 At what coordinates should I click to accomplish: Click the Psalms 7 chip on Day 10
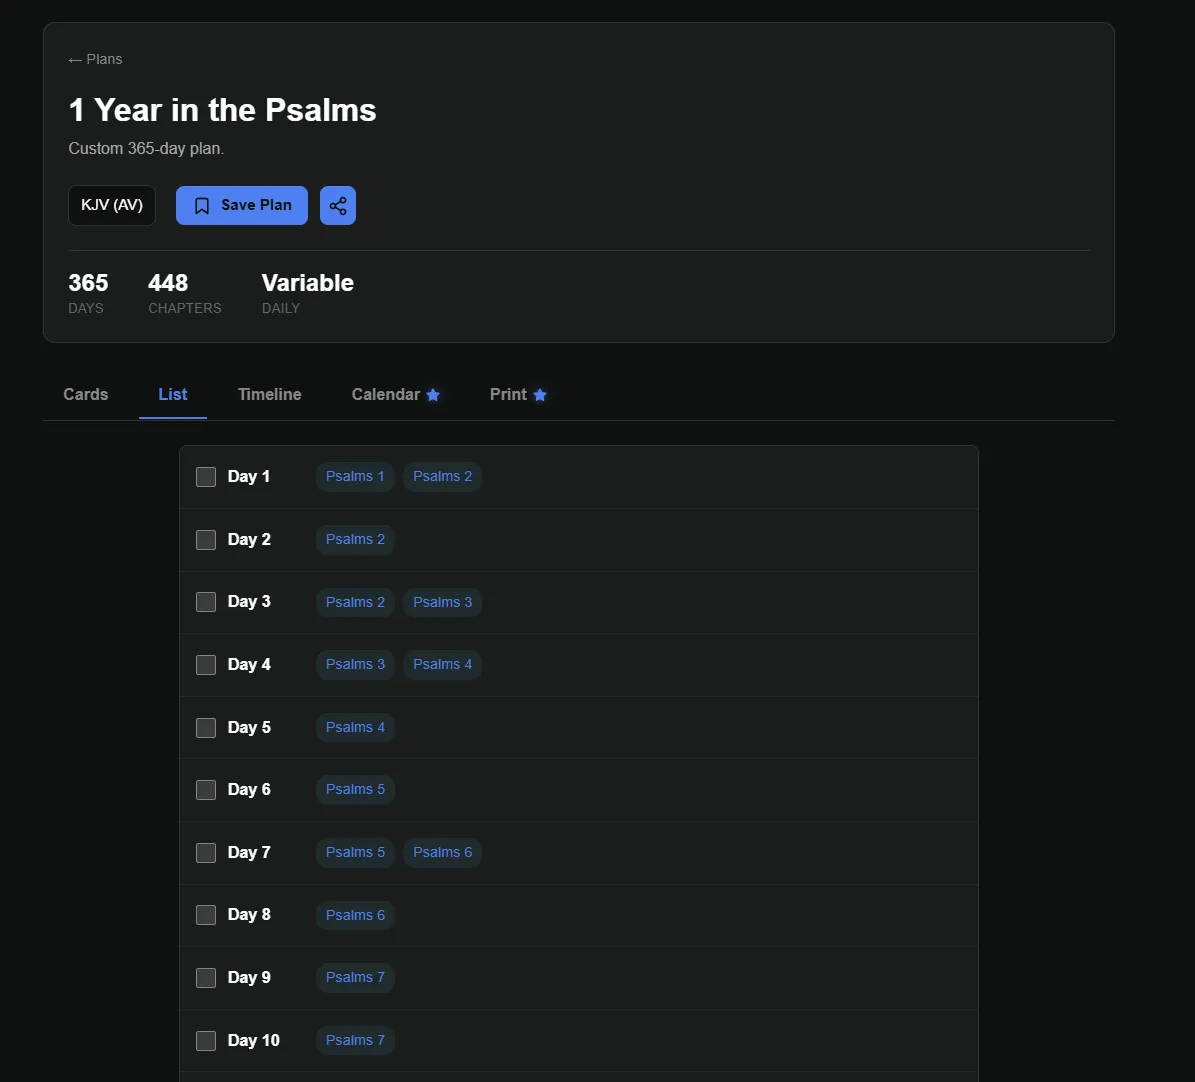[355, 1040]
